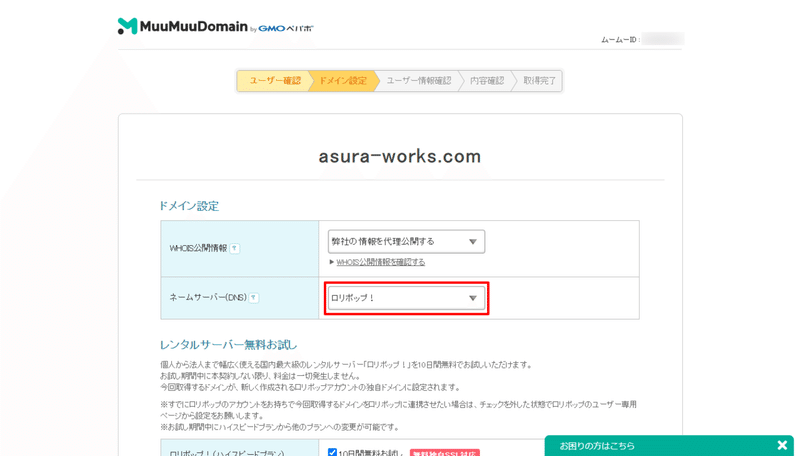Open the ネームサーバー dropdown showing ロリポップ!

point(406,298)
